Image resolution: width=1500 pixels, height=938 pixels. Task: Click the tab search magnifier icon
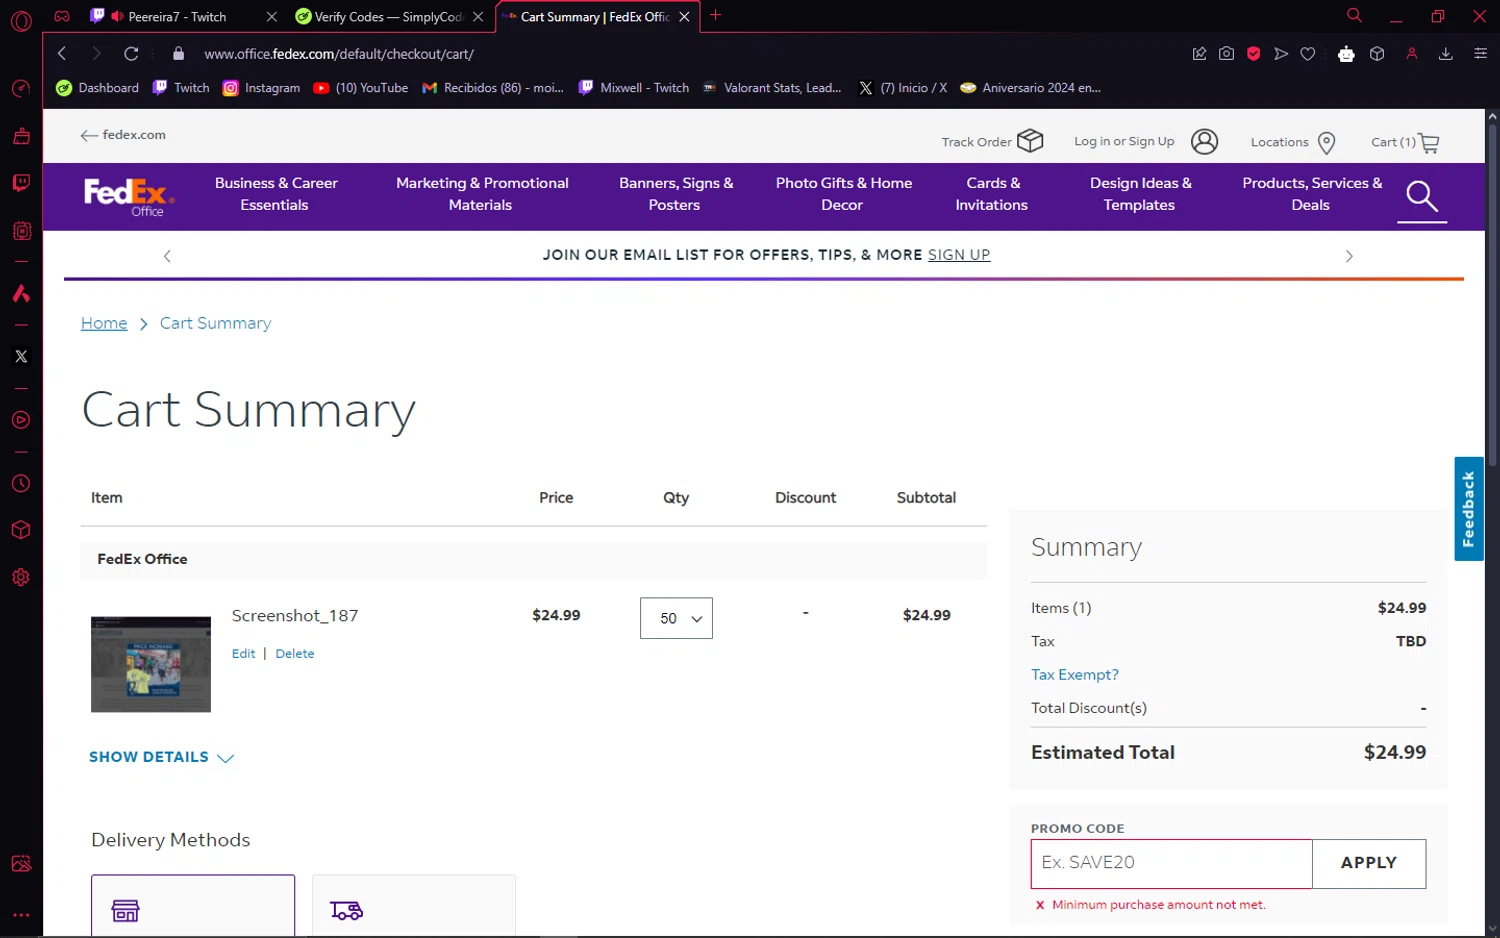(1354, 15)
